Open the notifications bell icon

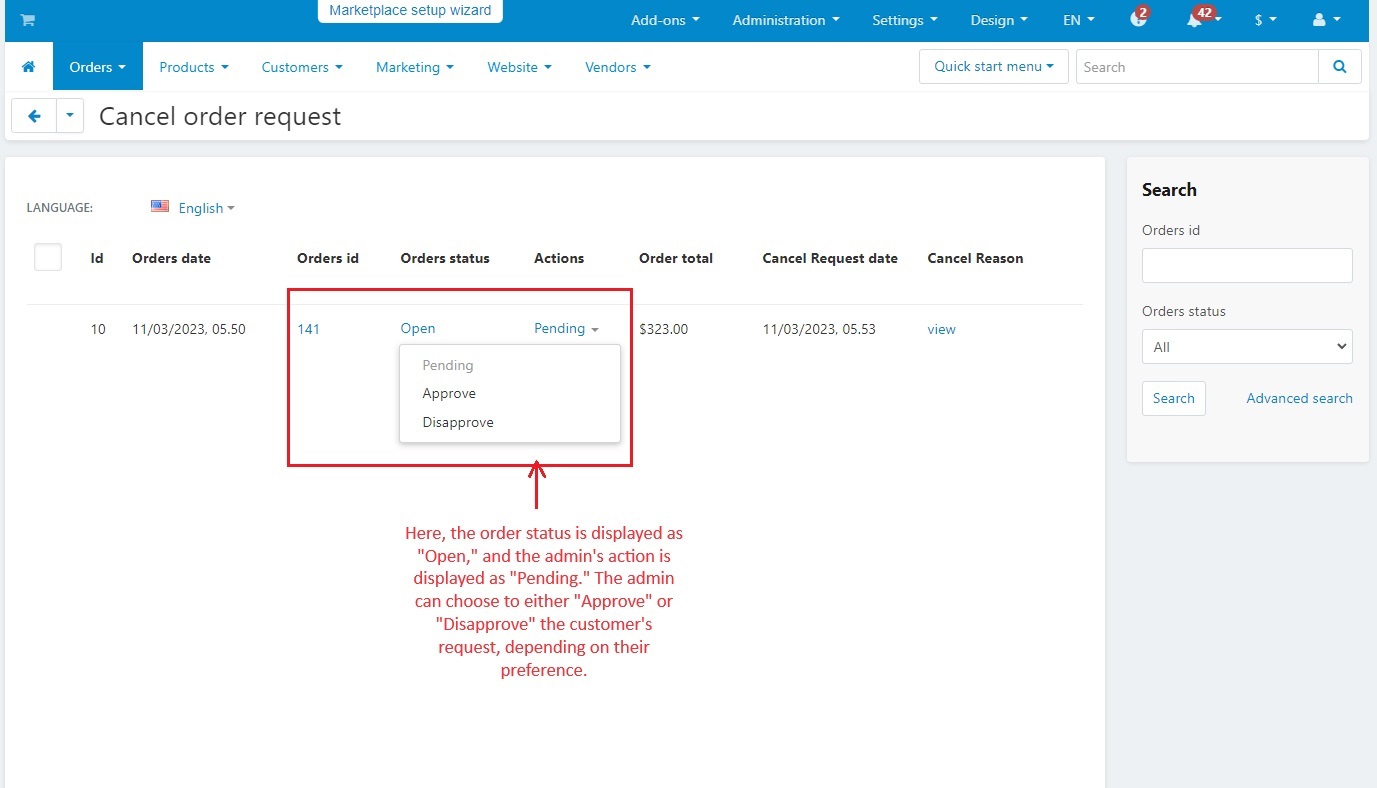tap(1196, 20)
